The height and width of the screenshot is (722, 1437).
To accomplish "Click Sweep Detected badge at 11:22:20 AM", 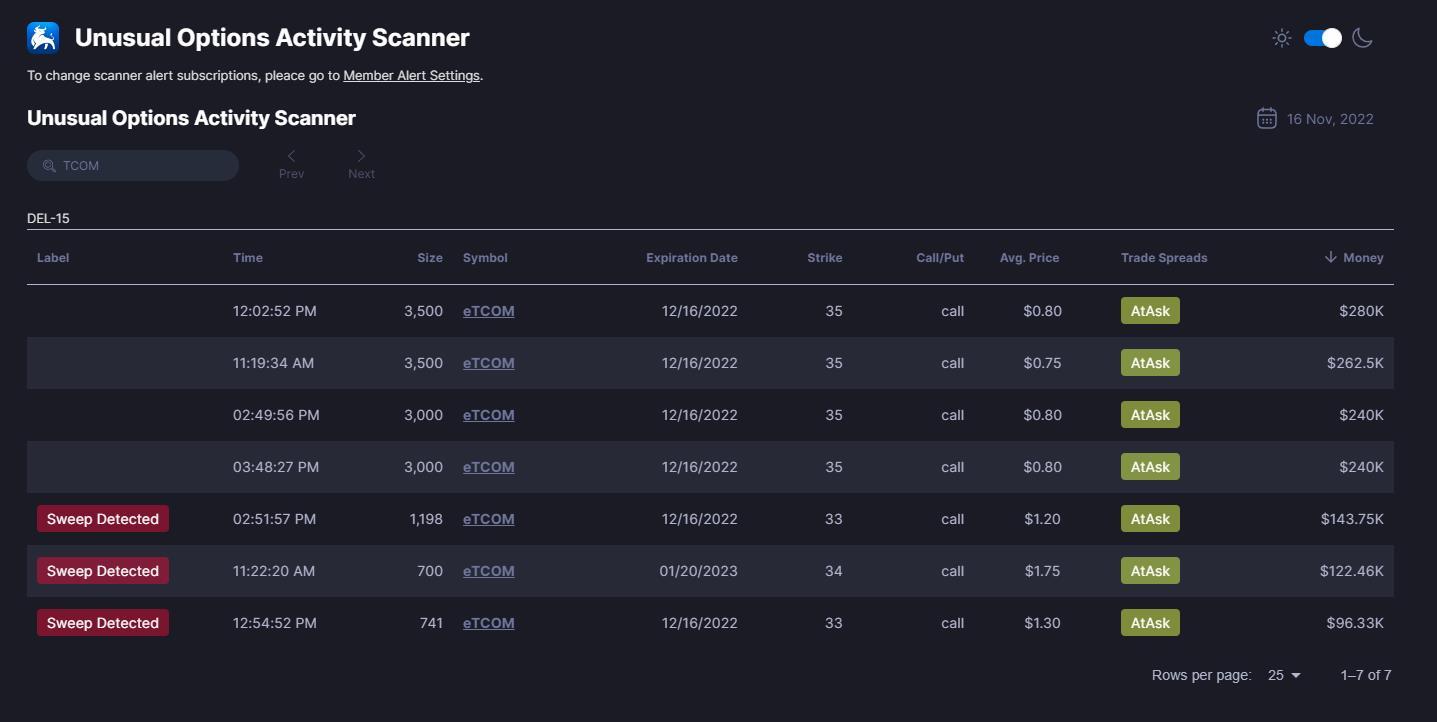I will coord(103,571).
